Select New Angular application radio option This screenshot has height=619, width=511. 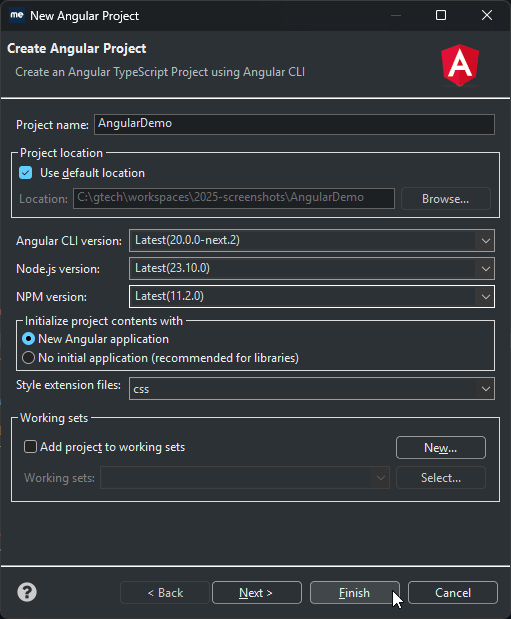point(28,339)
